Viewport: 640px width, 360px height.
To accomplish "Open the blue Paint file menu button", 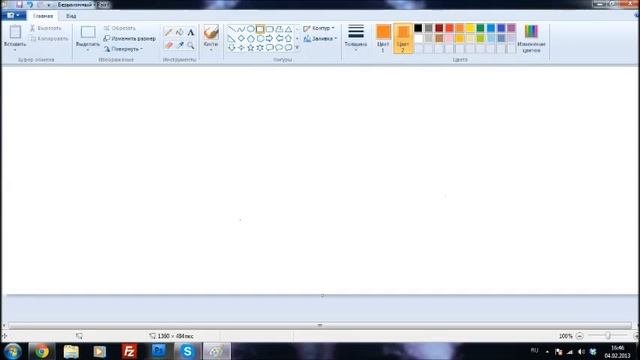I will pyautogui.click(x=13, y=16).
